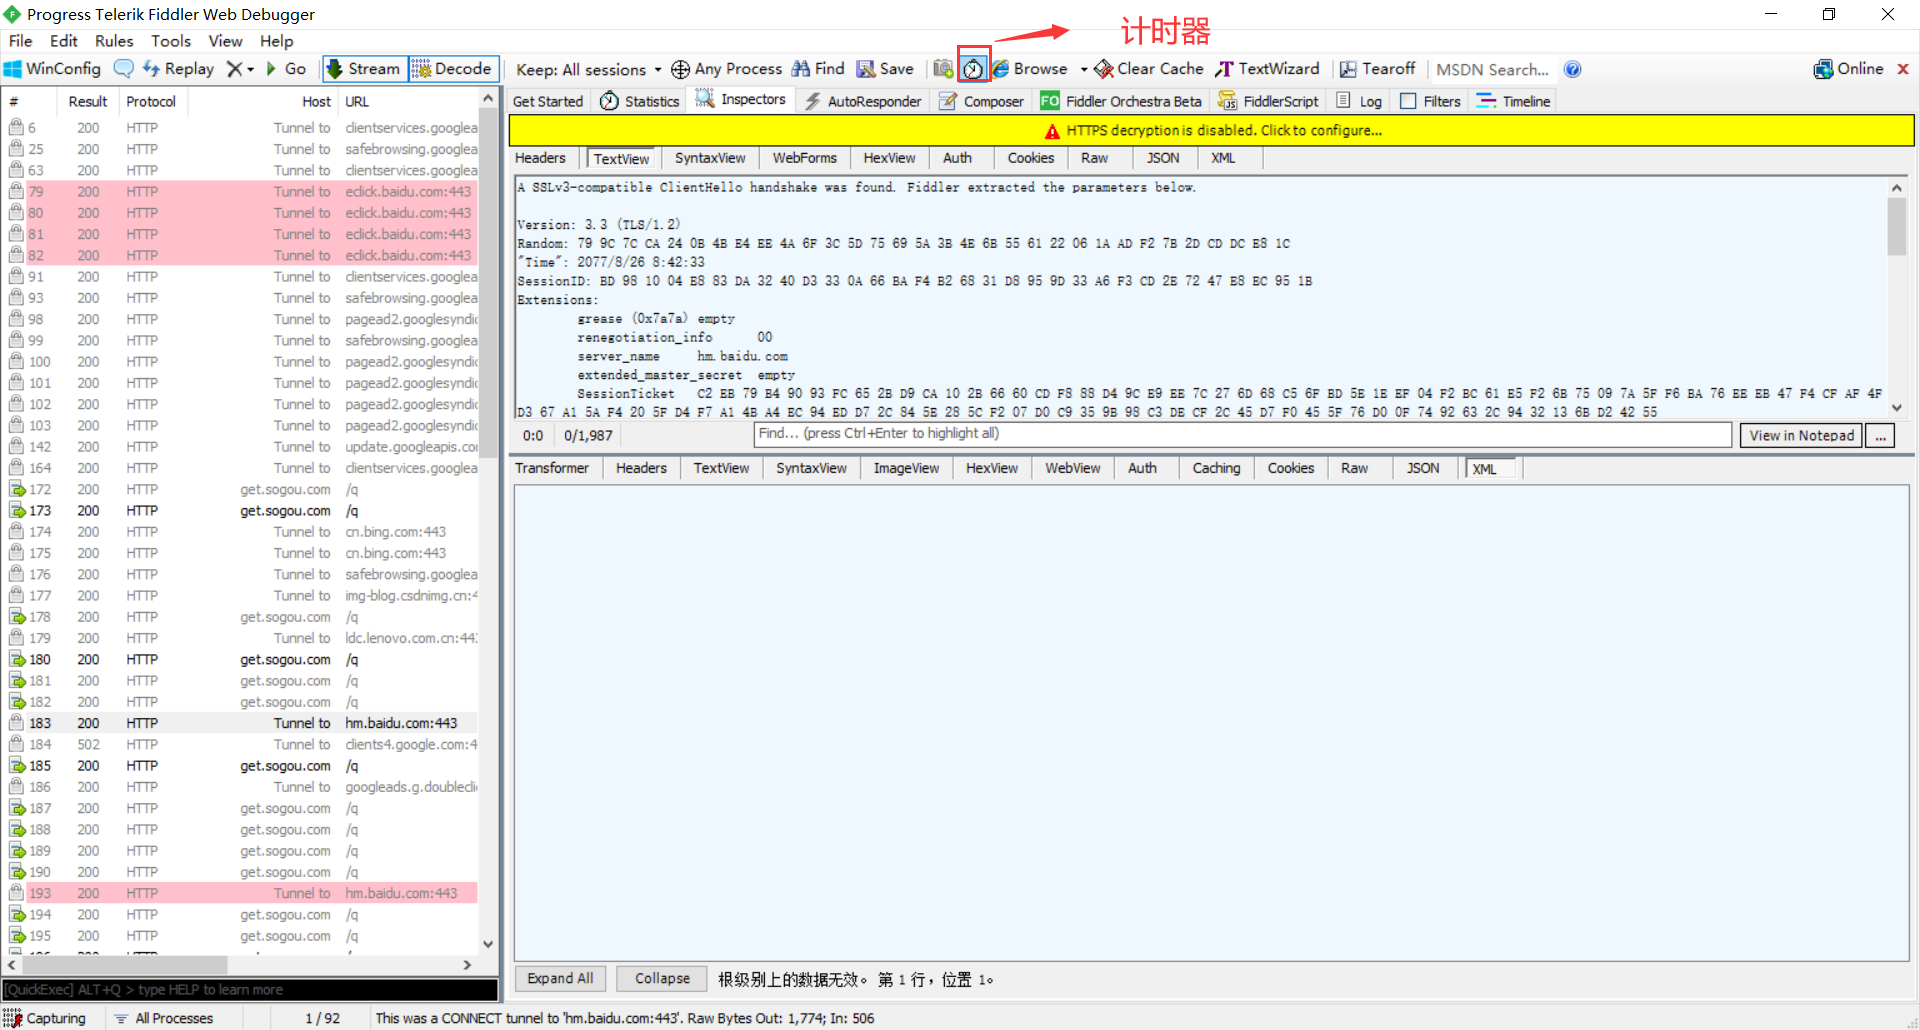Click session list horizontal scrollbar right arrow
This screenshot has height=1030, width=1920.
(x=467, y=965)
